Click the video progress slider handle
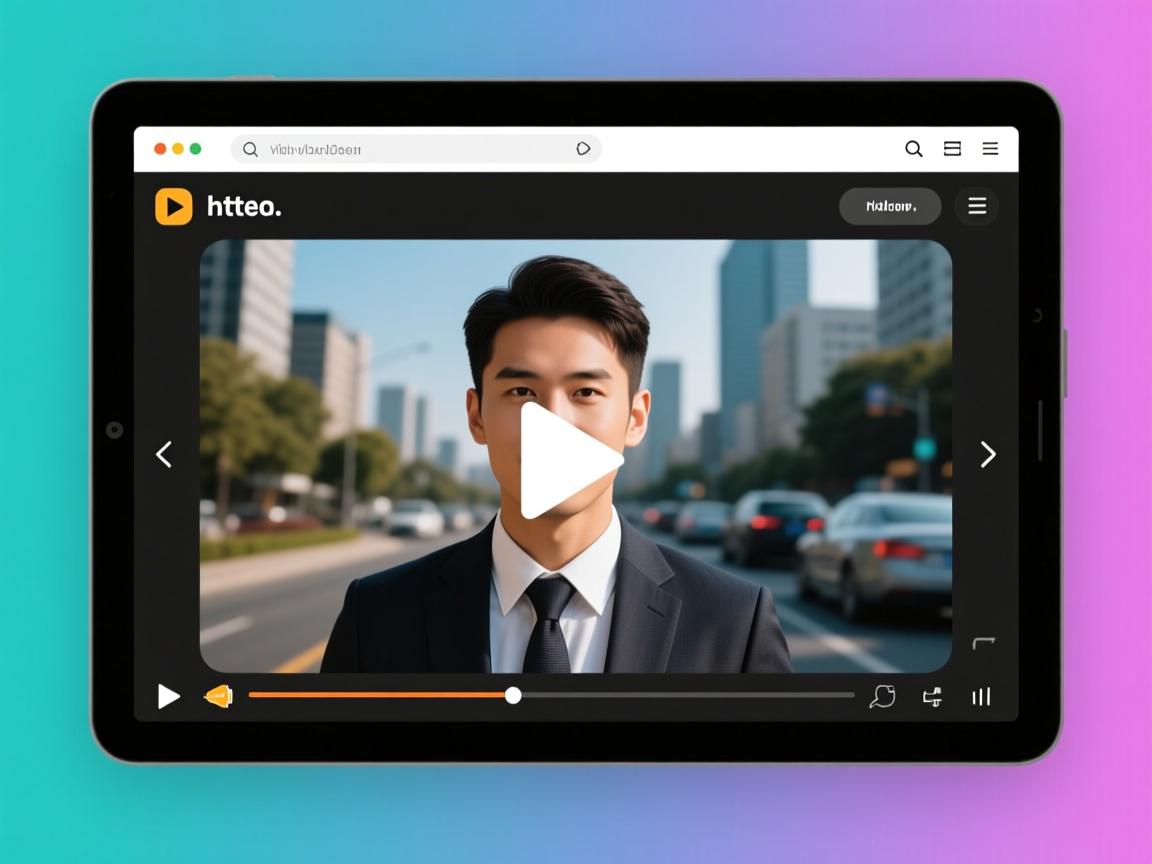 coord(513,695)
